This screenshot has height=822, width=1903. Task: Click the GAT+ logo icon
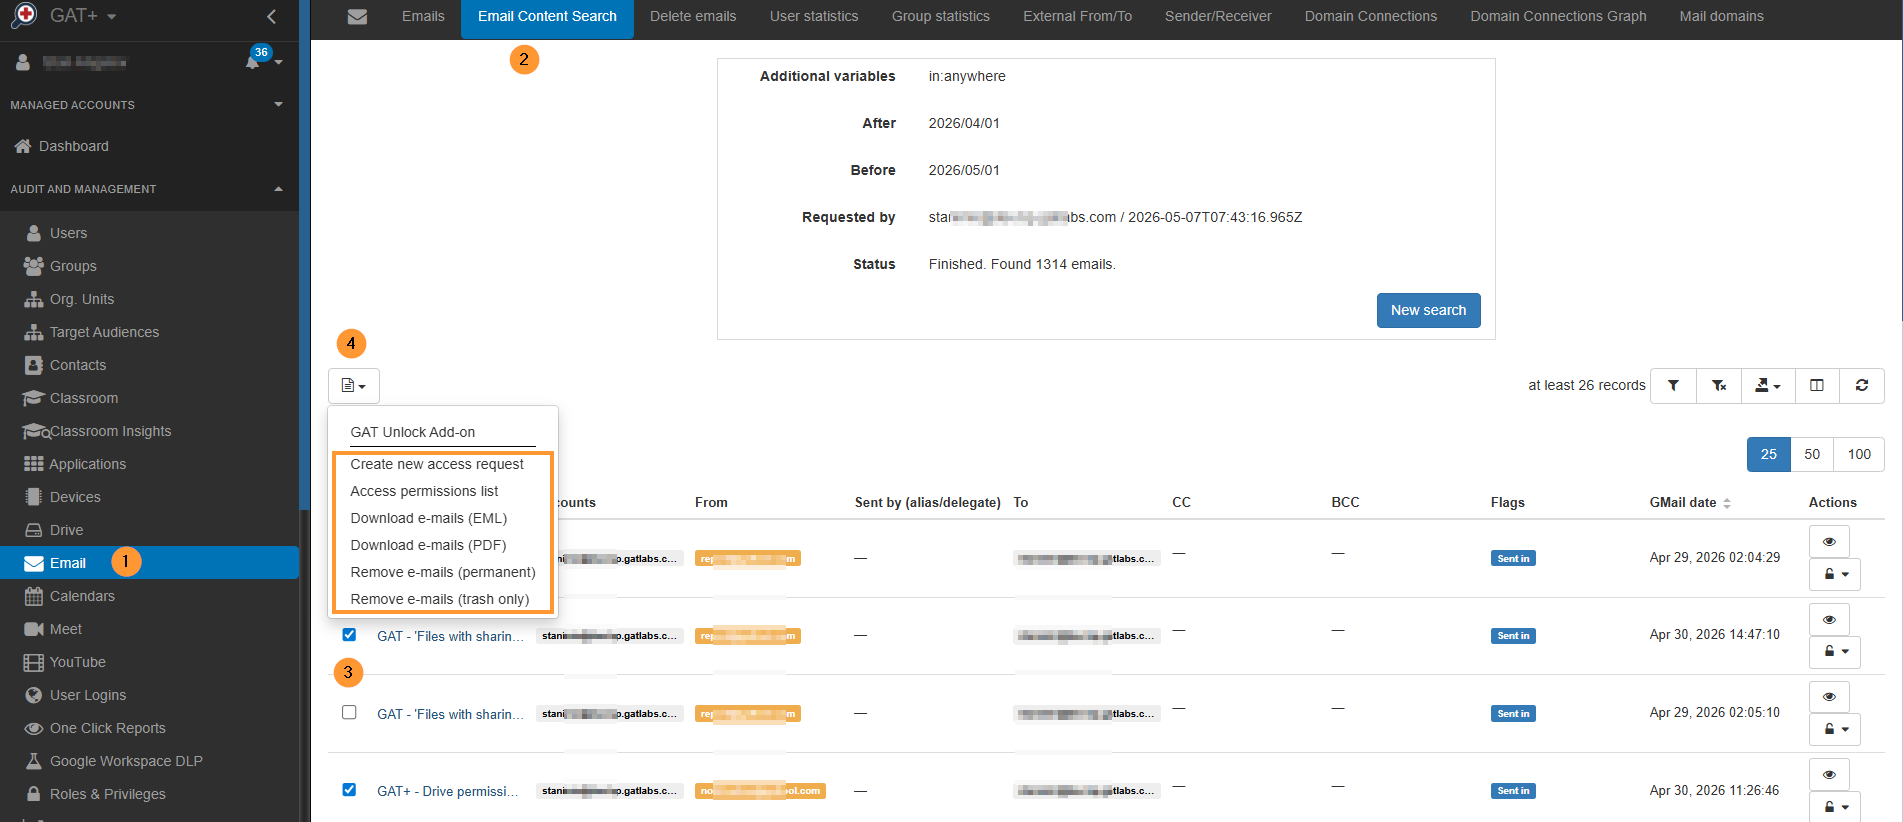click(24, 15)
